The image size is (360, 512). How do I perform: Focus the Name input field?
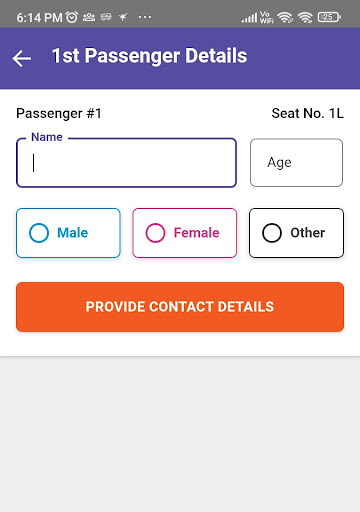click(x=126, y=163)
